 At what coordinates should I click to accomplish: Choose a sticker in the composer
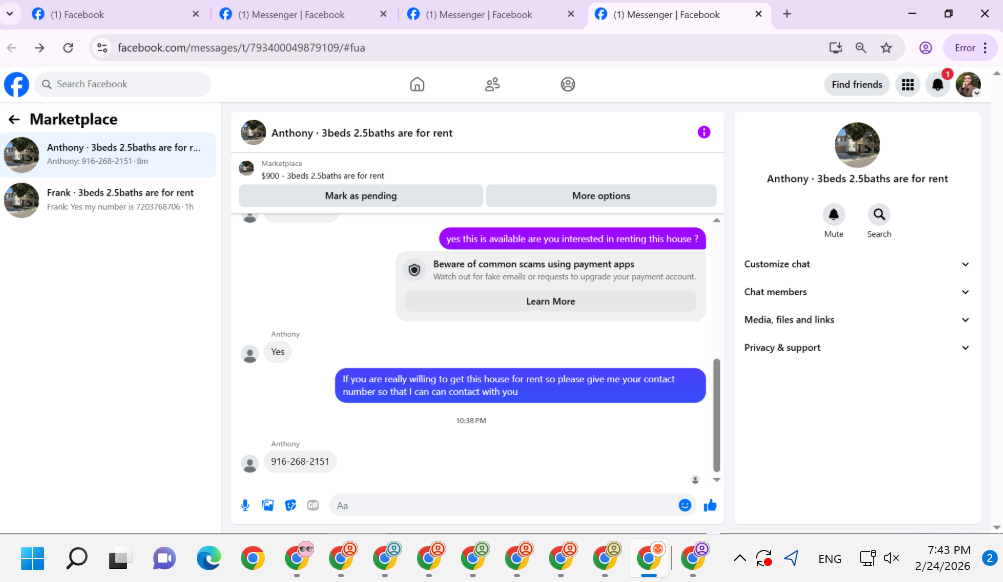[290, 505]
